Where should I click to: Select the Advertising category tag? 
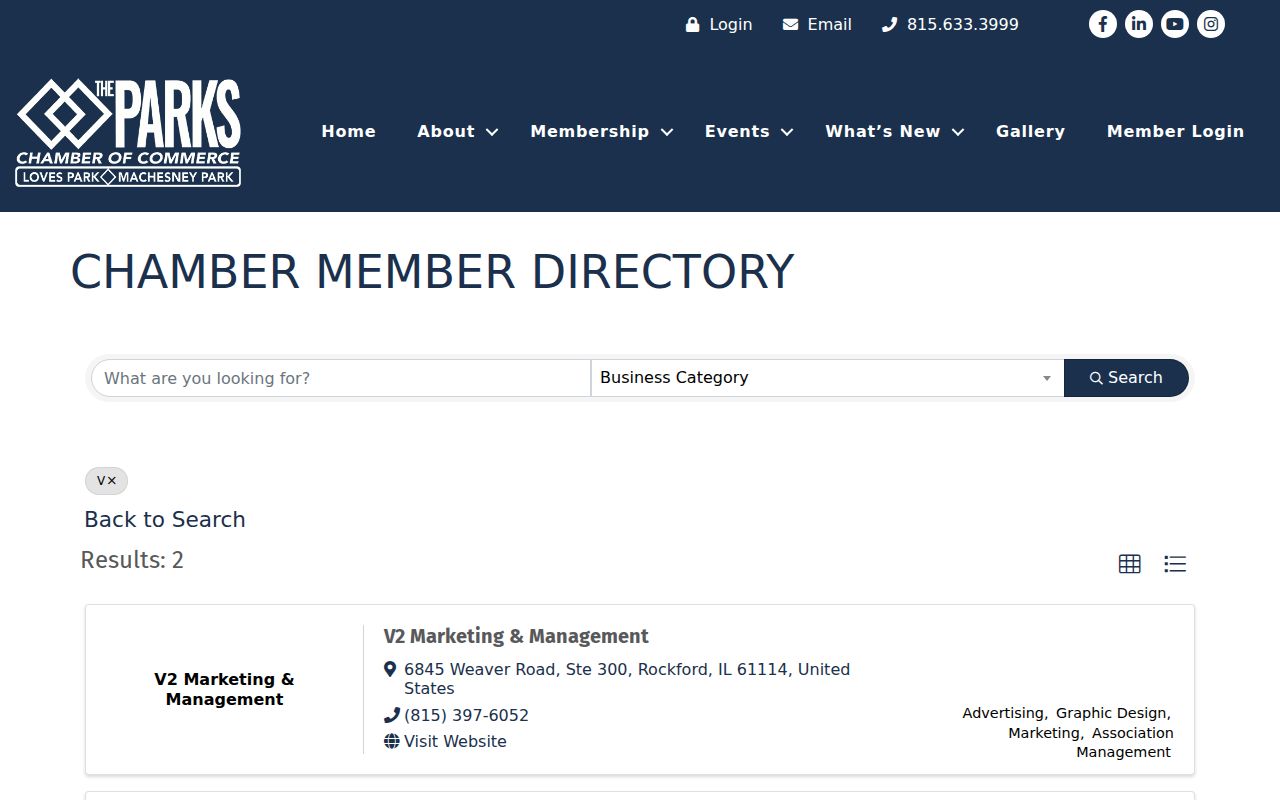(x=1003, y=713)
